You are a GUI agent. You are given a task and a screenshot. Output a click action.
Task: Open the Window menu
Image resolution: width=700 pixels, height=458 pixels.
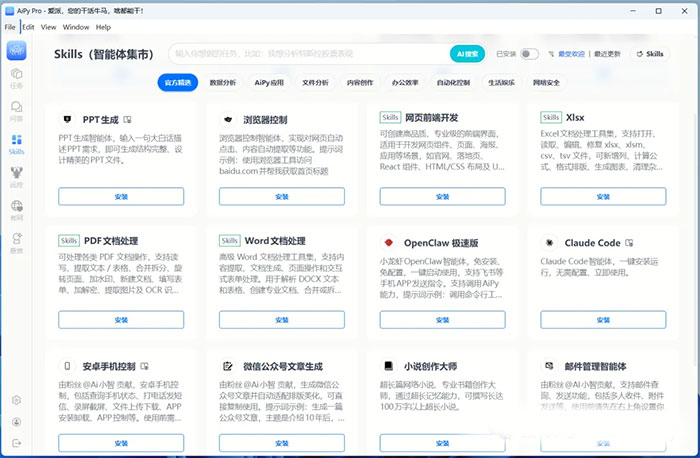76,27
